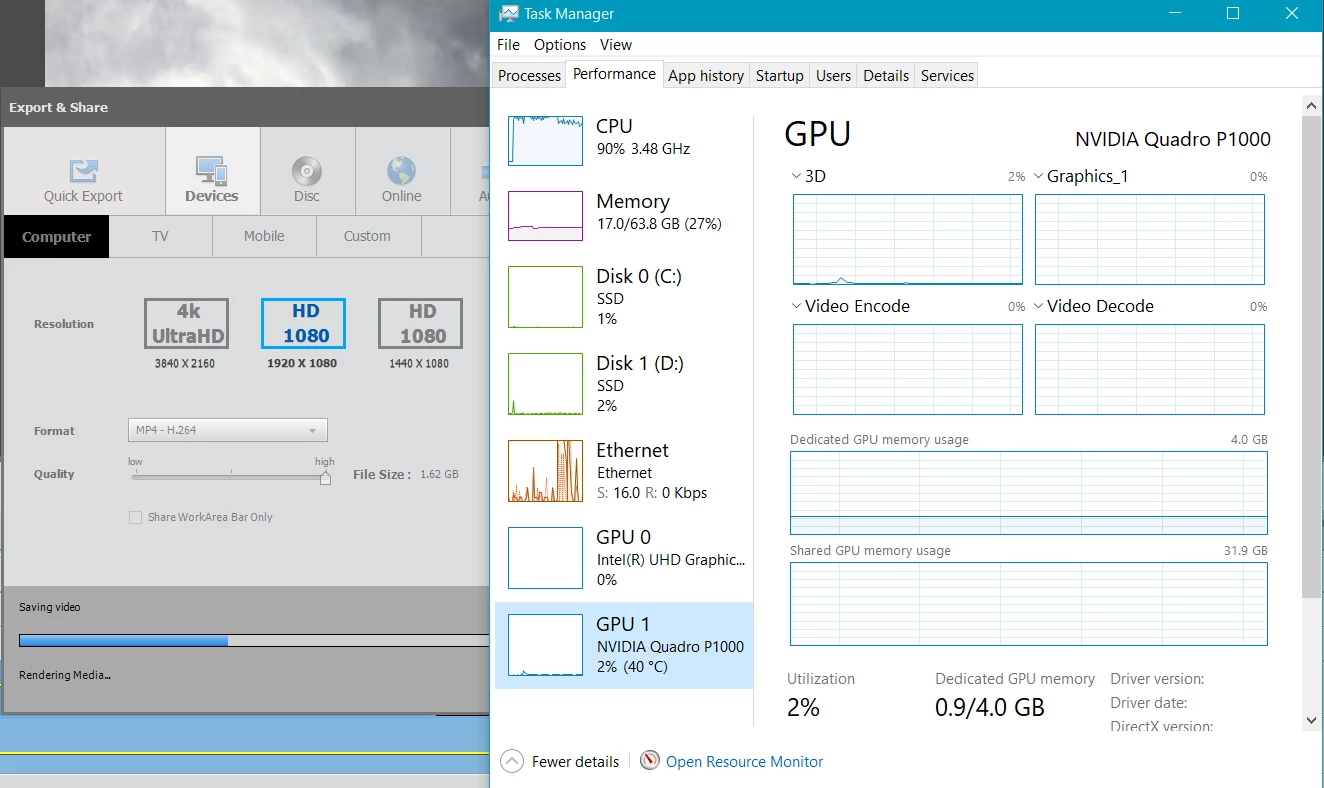This screenshot has height=788, width=1324.
Task: Click the Task Manager title bar icon
Action: (x=509, y=14)
